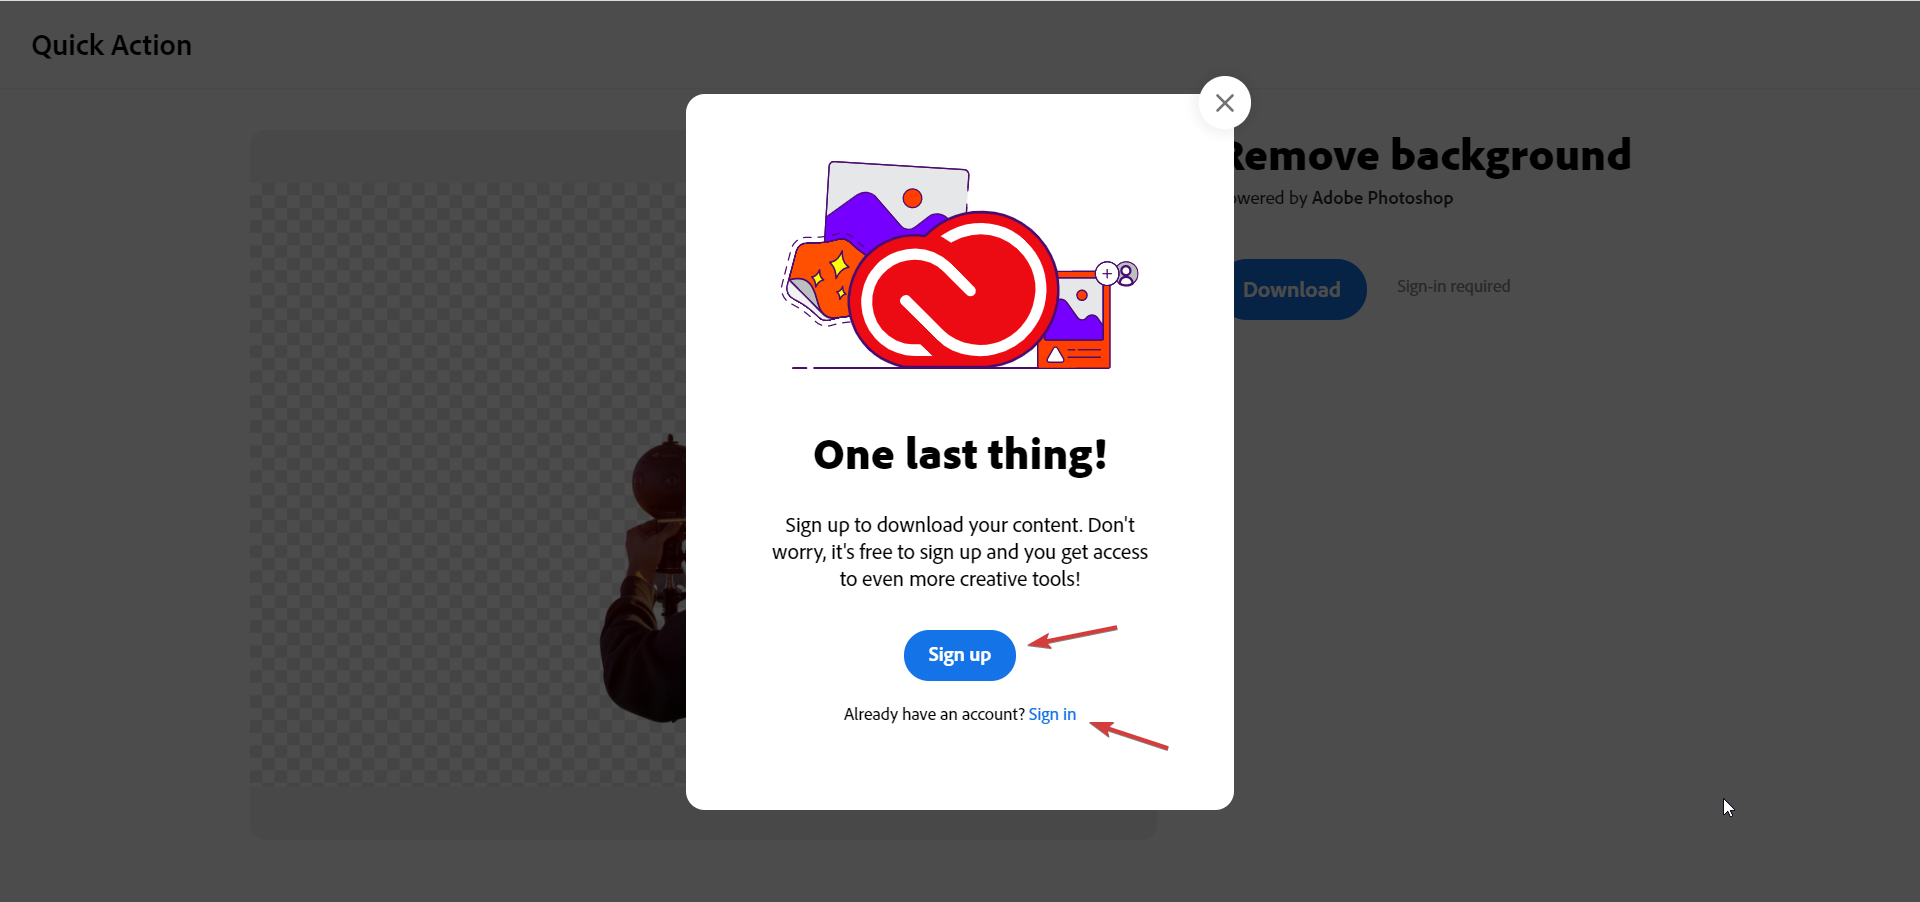1920x902 pixels.
Task: Open the Sign in link
Action: (x=1052, y=714)
